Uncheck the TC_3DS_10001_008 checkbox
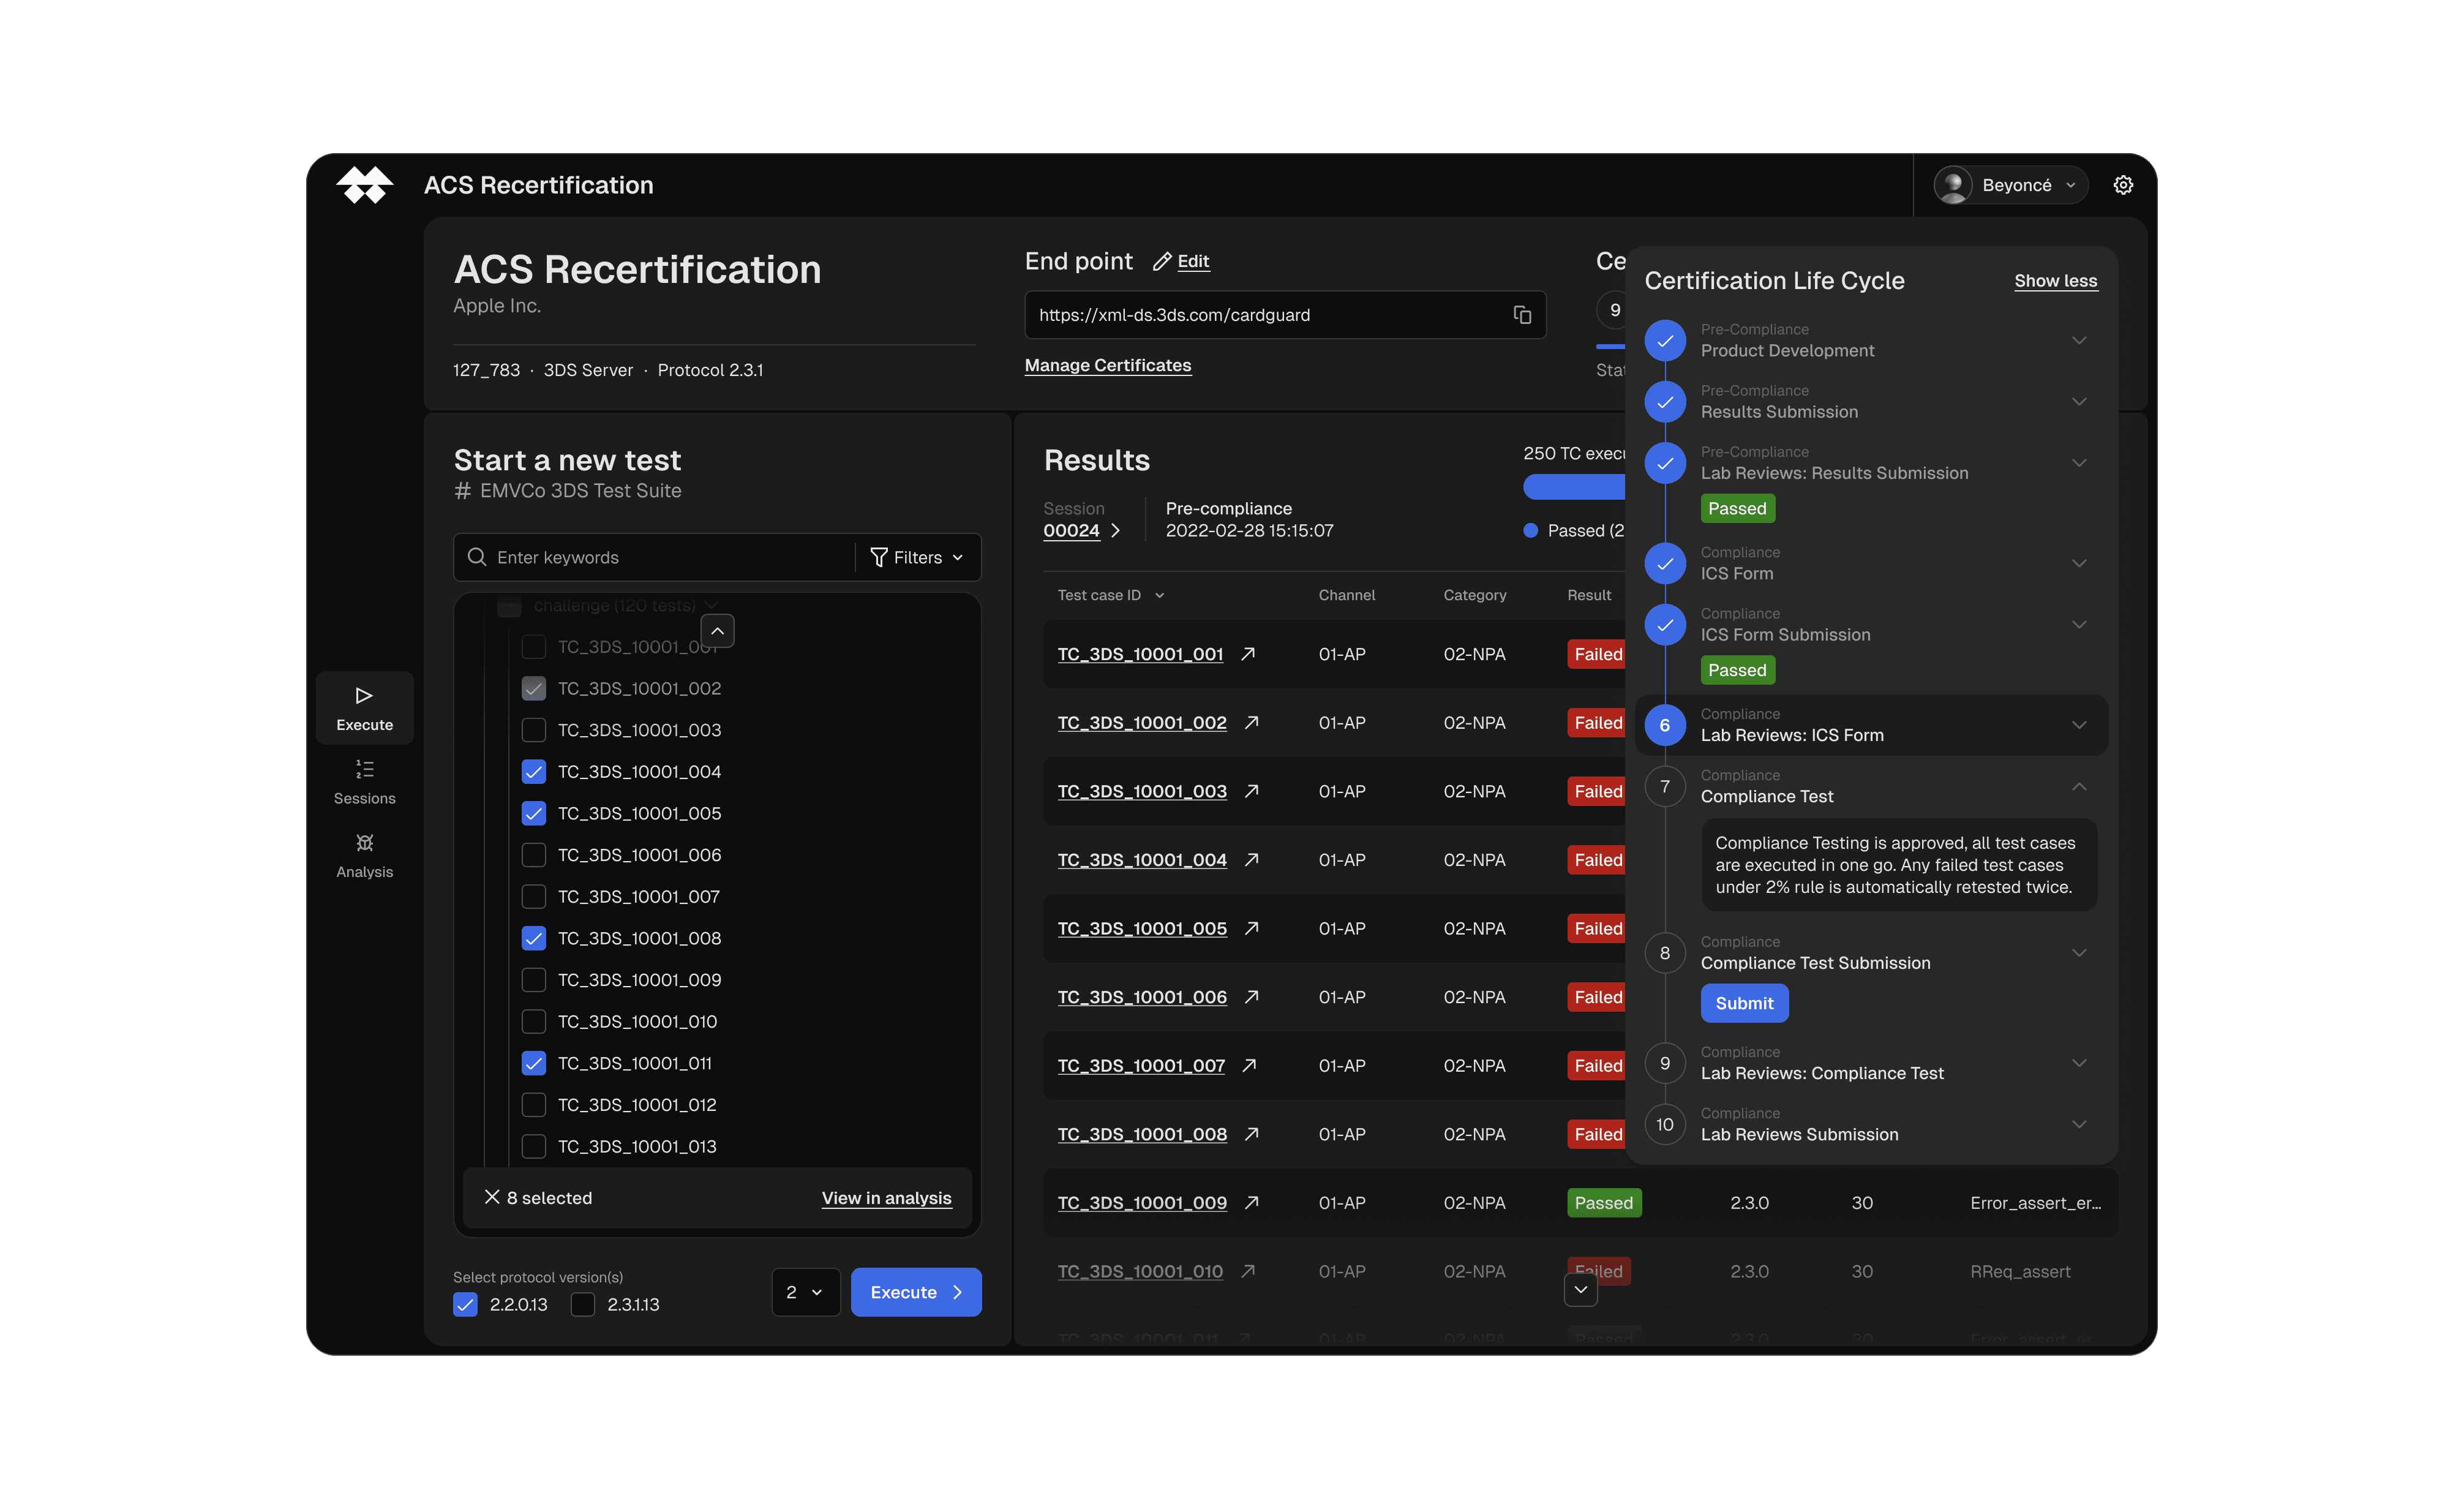 pyautogui.click(x=534, y=938)
